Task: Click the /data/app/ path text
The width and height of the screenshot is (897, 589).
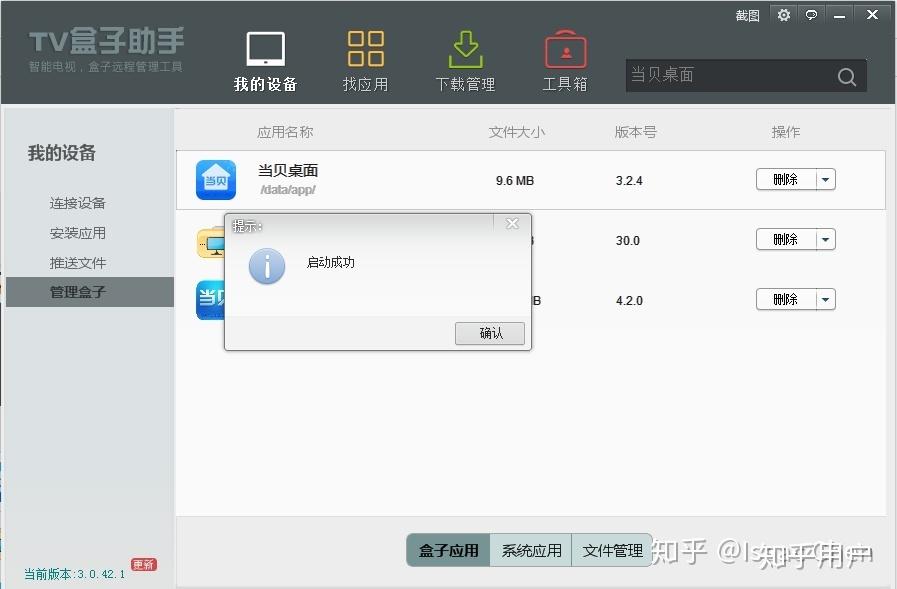Action: click(288, 190)
